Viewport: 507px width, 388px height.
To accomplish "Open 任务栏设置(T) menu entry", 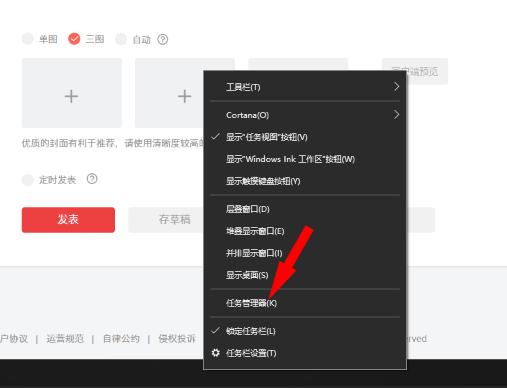I will [x=305, y=353].
